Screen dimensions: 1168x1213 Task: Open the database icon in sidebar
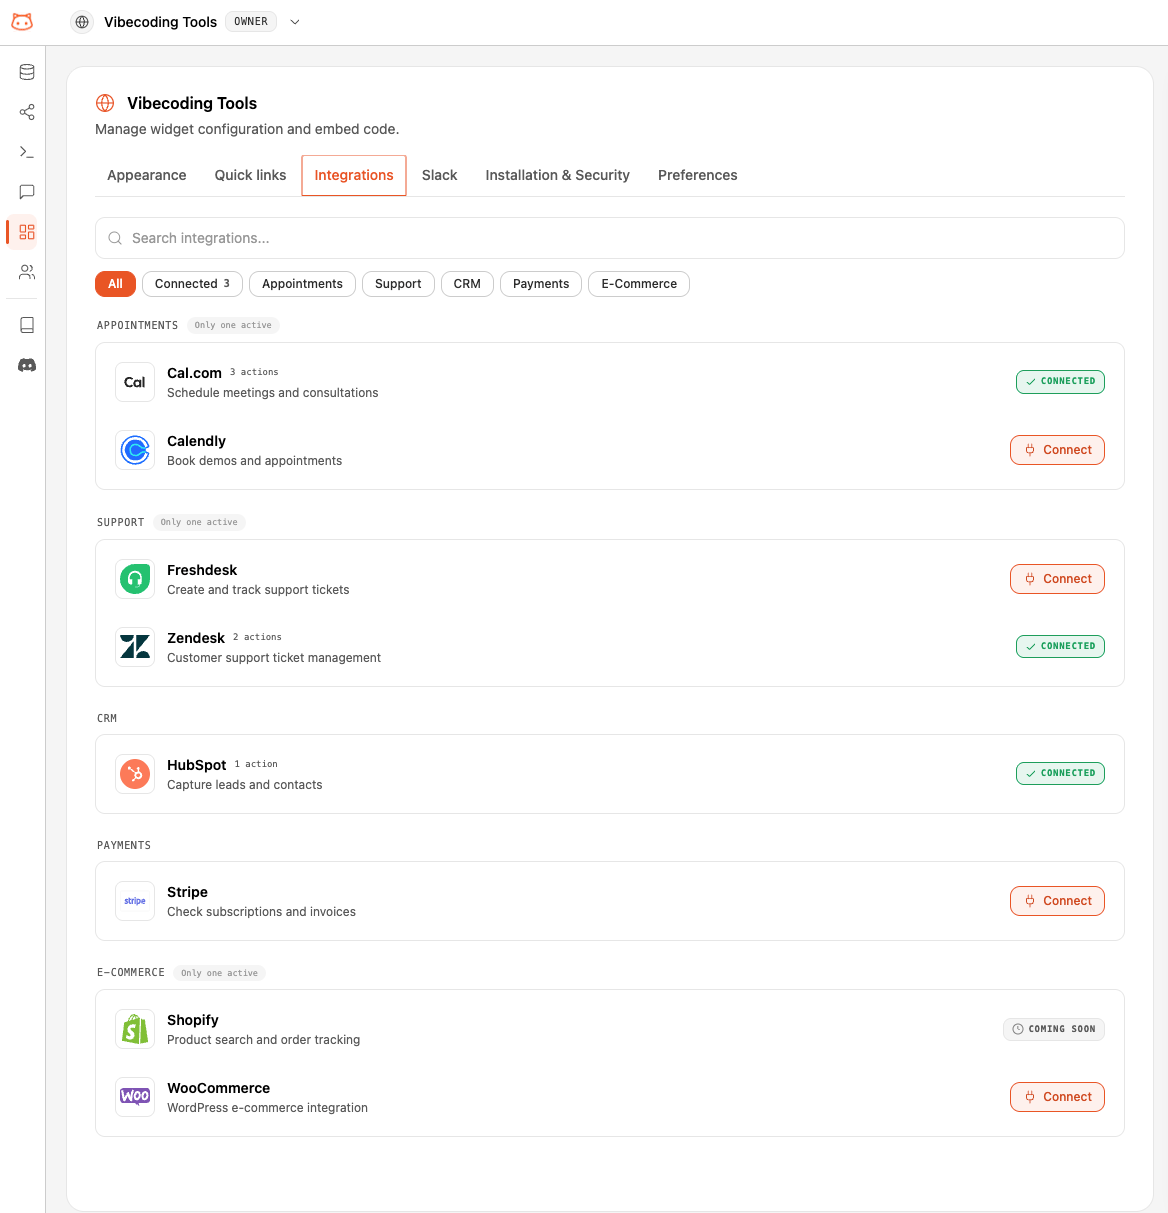[x=27, y=72]
